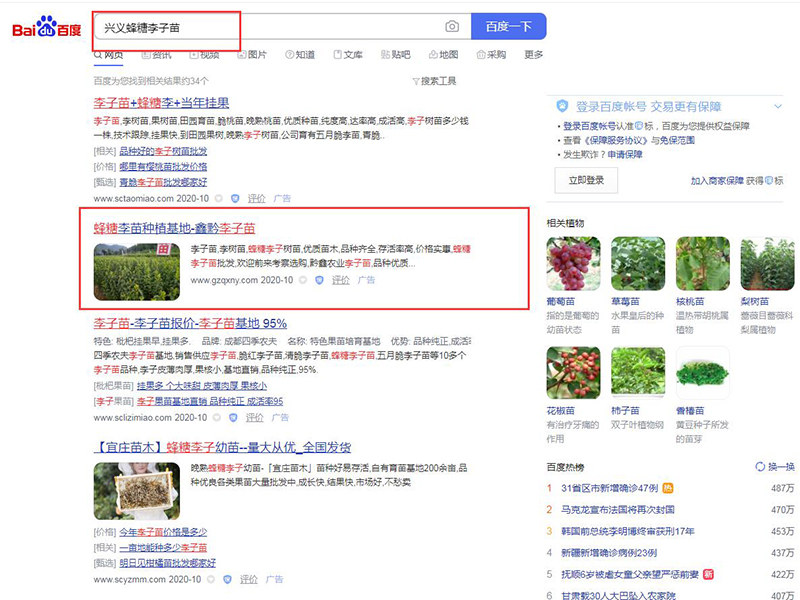
Task: Click the 草莓苗 plant image
Action: (x=638, y=263)
